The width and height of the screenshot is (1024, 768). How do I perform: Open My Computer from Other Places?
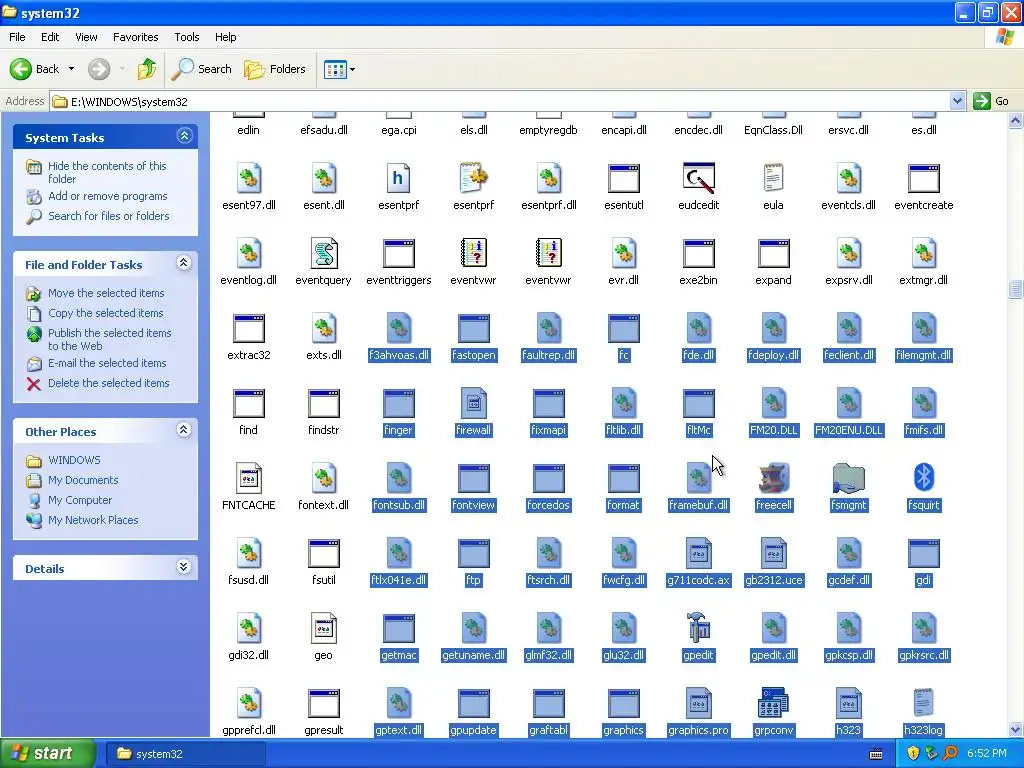click(x=80, y=500)
